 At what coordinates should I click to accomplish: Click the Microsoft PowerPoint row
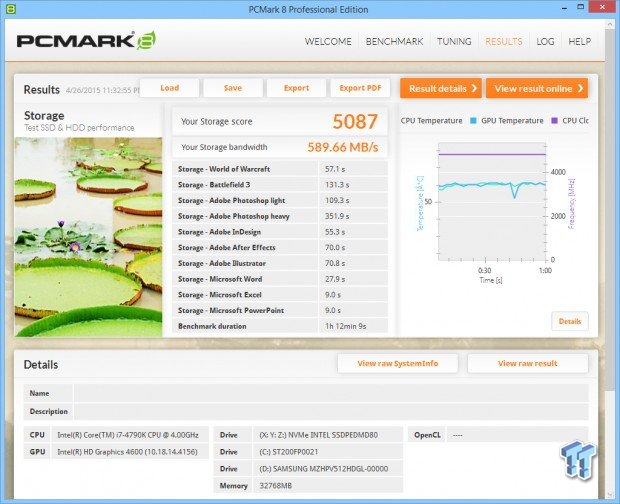click(280, 310)
